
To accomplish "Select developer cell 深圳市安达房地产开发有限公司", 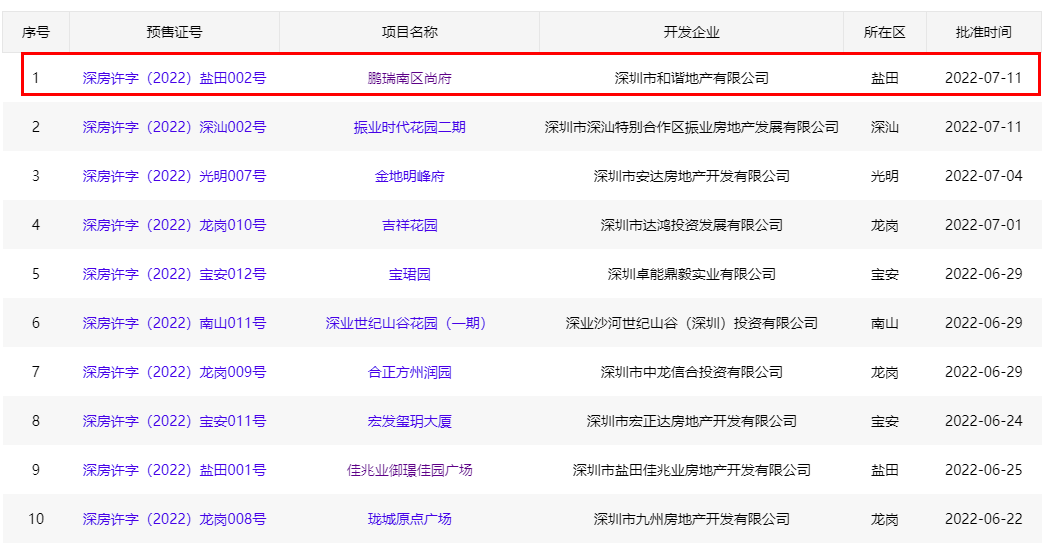I will pyautogui.click(x=692, y=176).
